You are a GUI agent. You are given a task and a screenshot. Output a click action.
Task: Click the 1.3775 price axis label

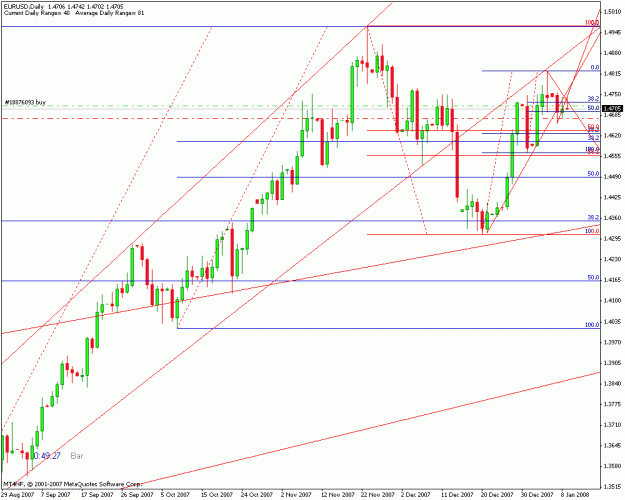point(612,404)
